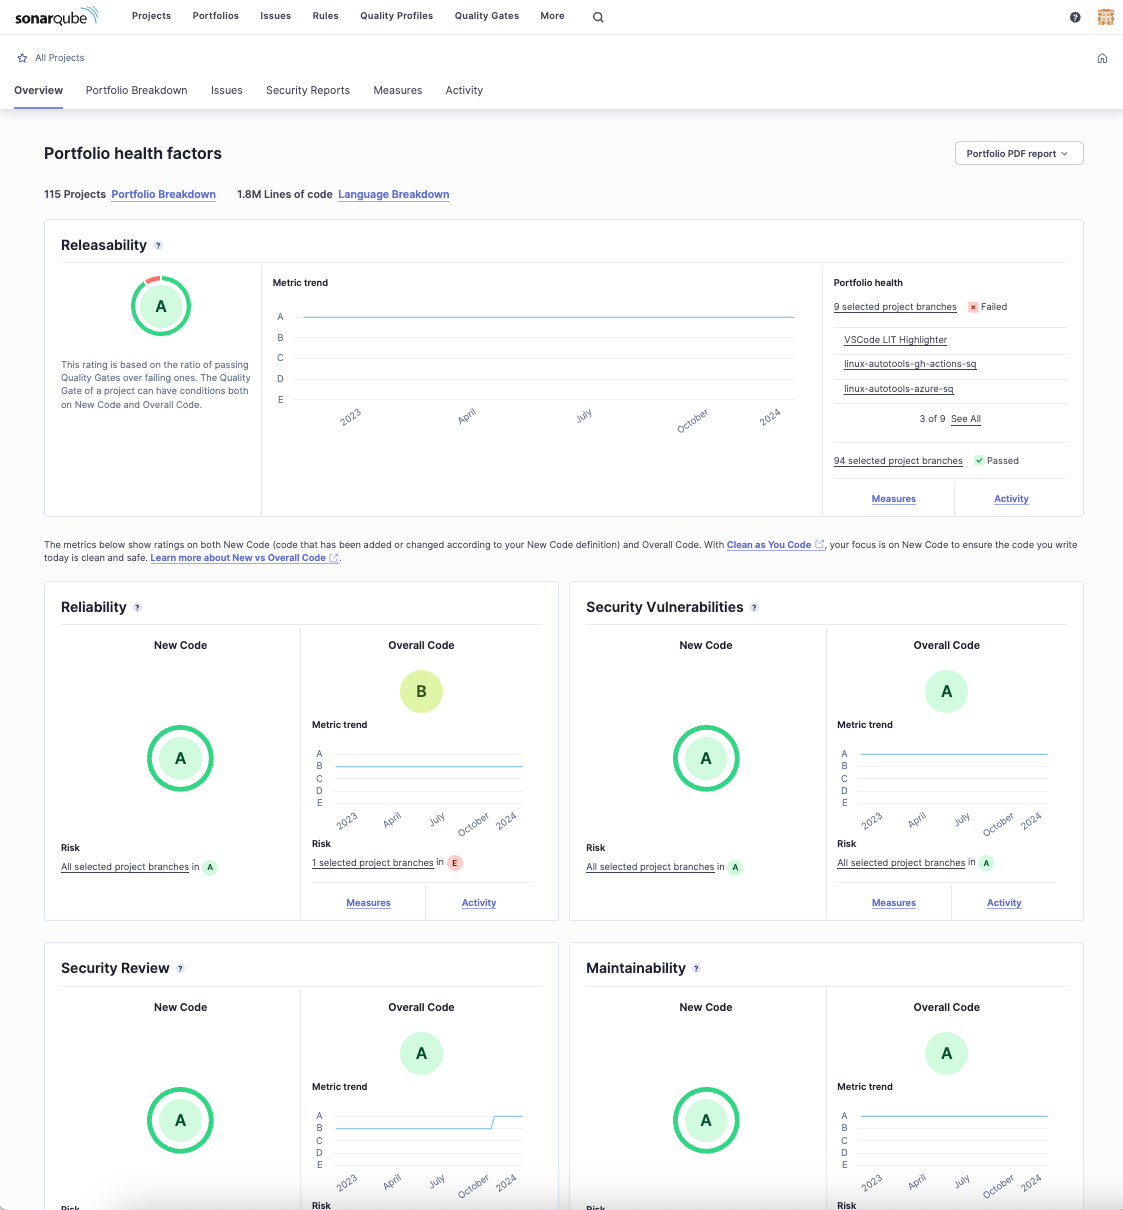Open the Clean as You Code external link
This screenshot has height=1210, width=1123.
[768, 545]
